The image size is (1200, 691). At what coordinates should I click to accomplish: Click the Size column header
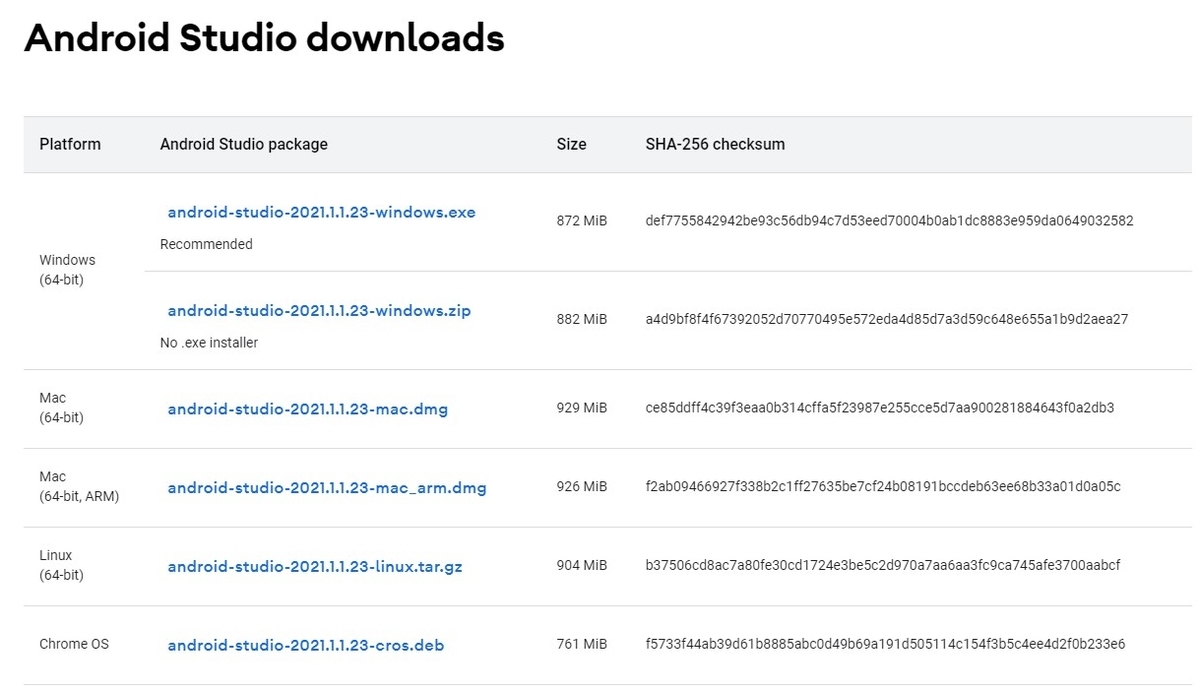tap(571, 144)
